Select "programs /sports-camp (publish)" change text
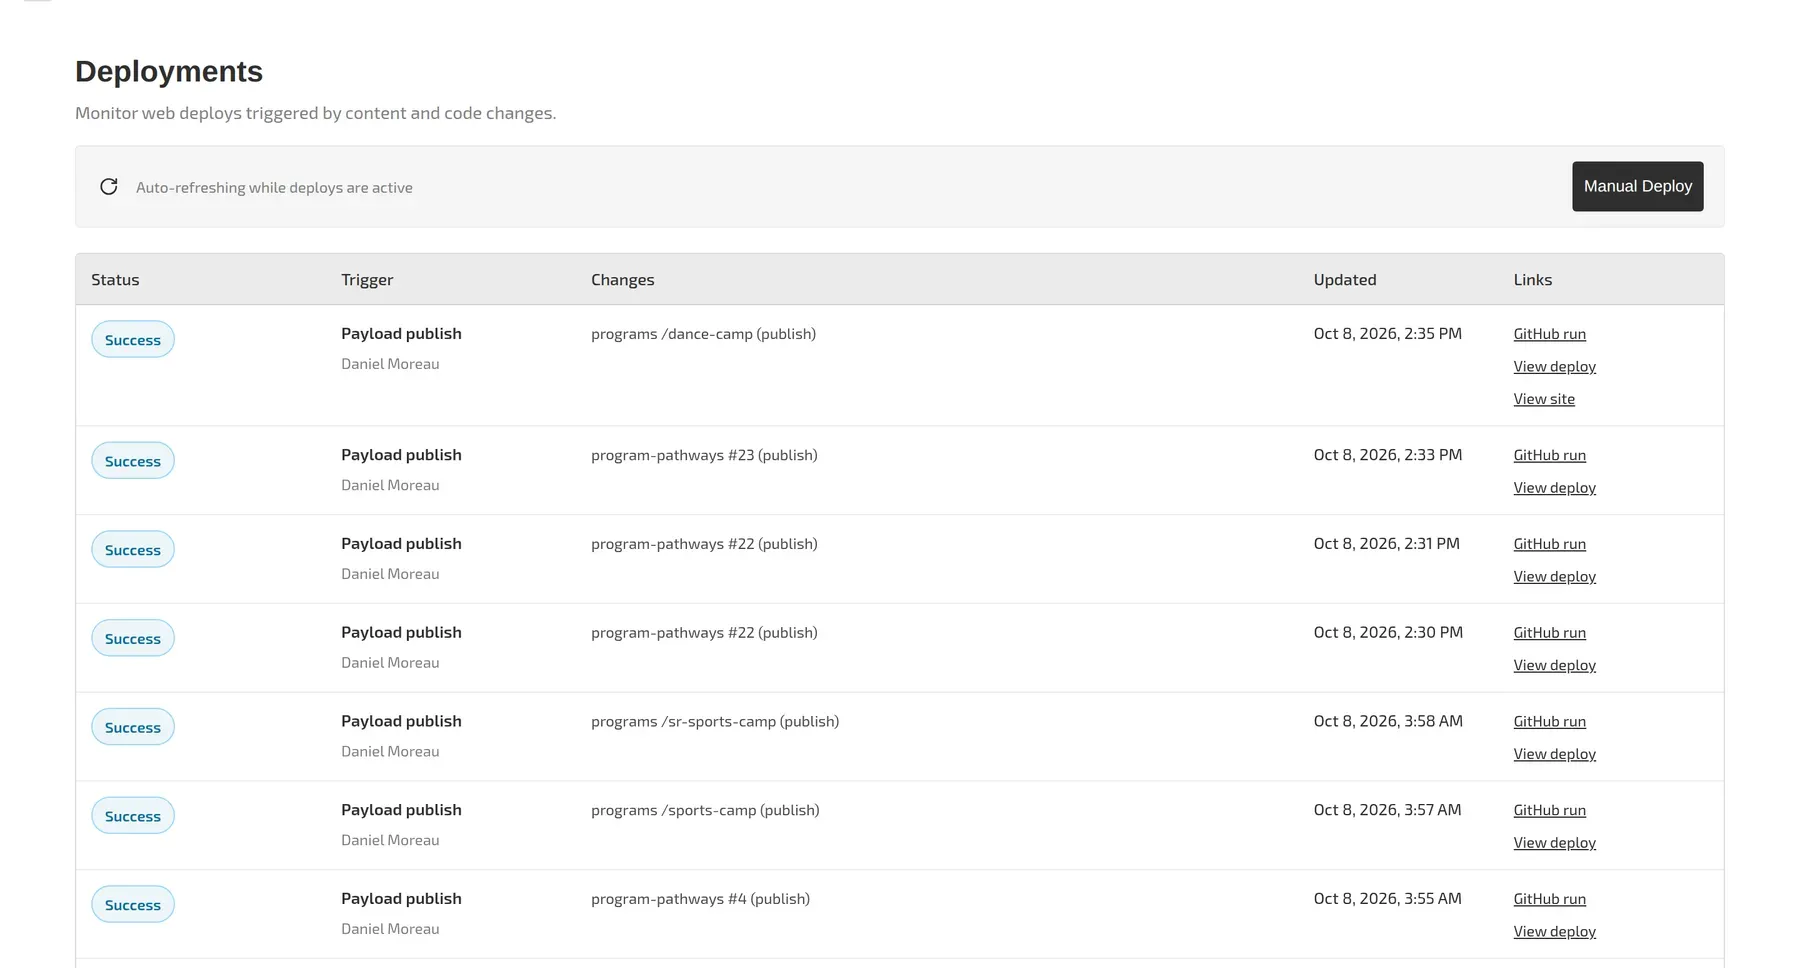Viewport: 1800px width, 968px height. coord(705,811)
